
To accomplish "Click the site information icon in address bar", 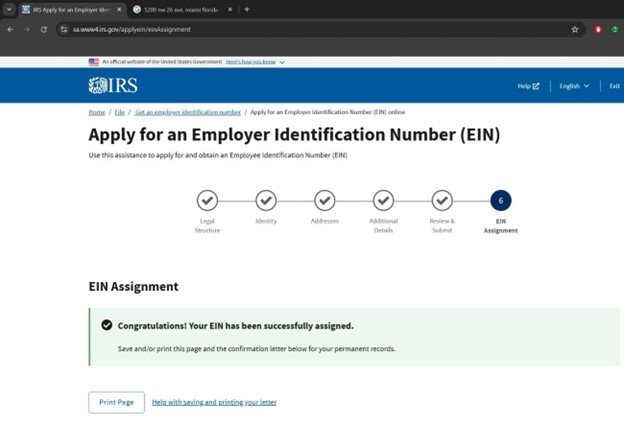I will 64,30.
